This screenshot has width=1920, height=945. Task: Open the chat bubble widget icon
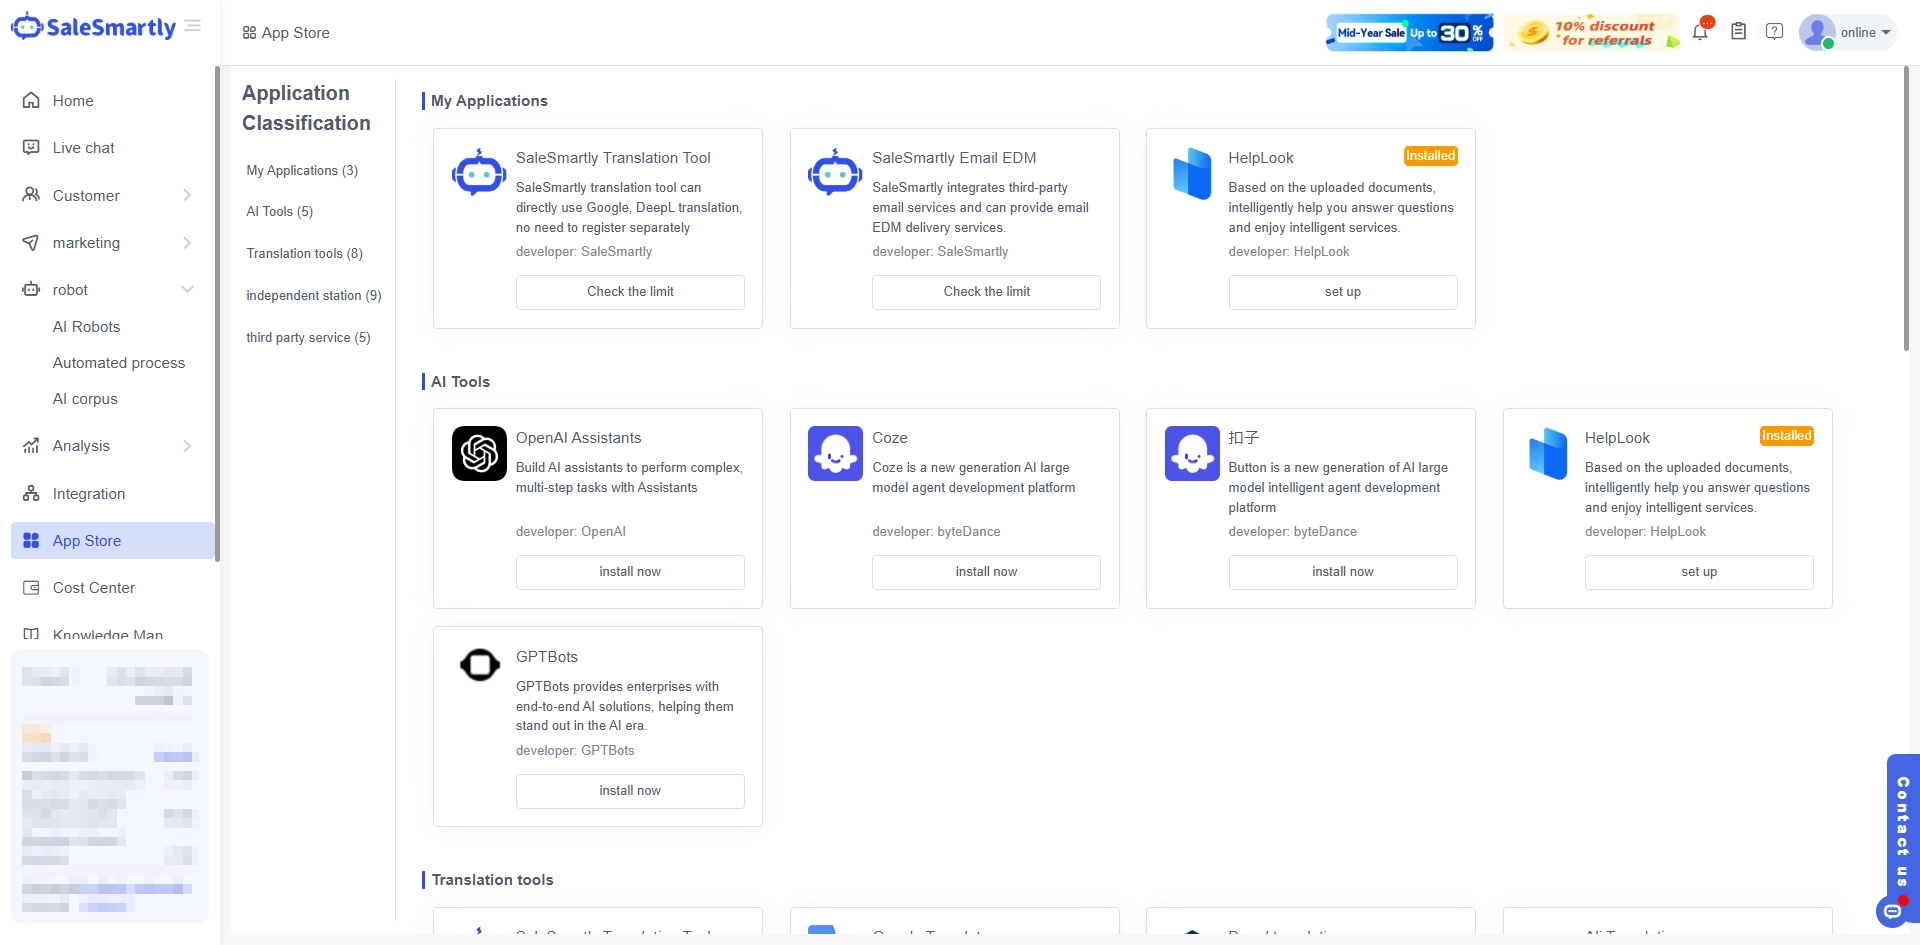click(1892, 912)
